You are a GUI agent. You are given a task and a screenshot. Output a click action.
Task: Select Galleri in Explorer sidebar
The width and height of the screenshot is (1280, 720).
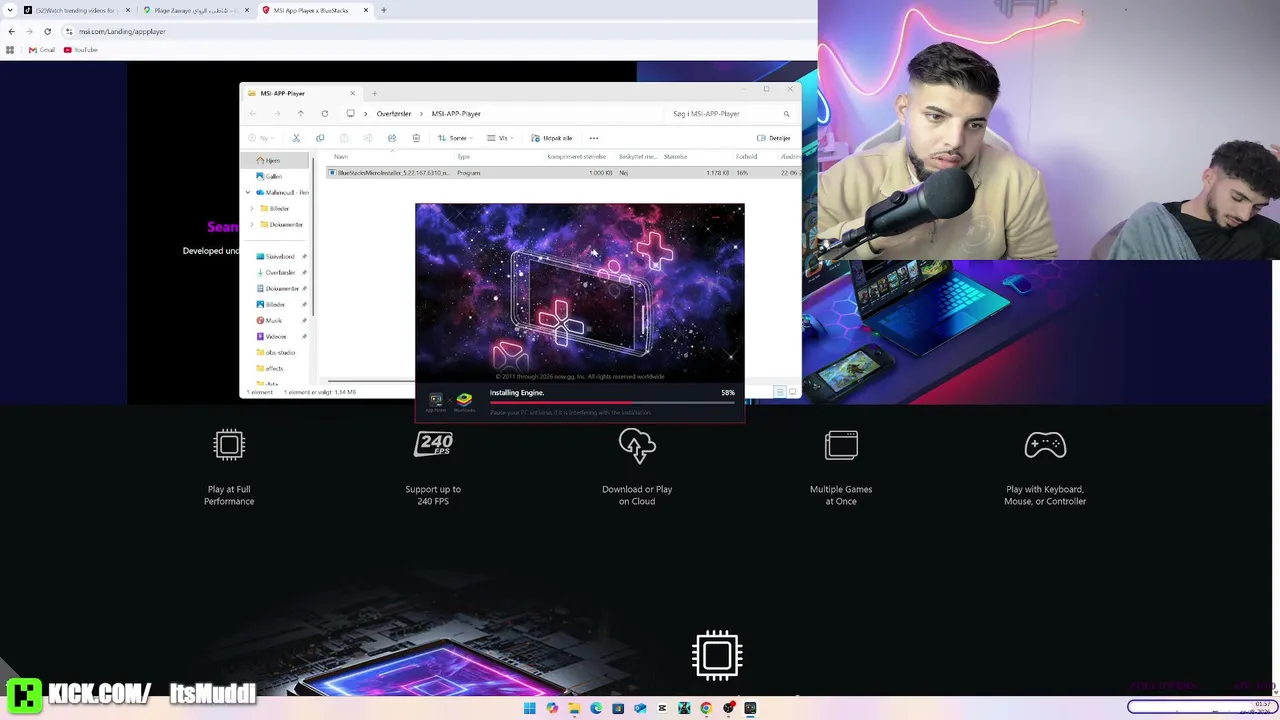coord(269,176)
